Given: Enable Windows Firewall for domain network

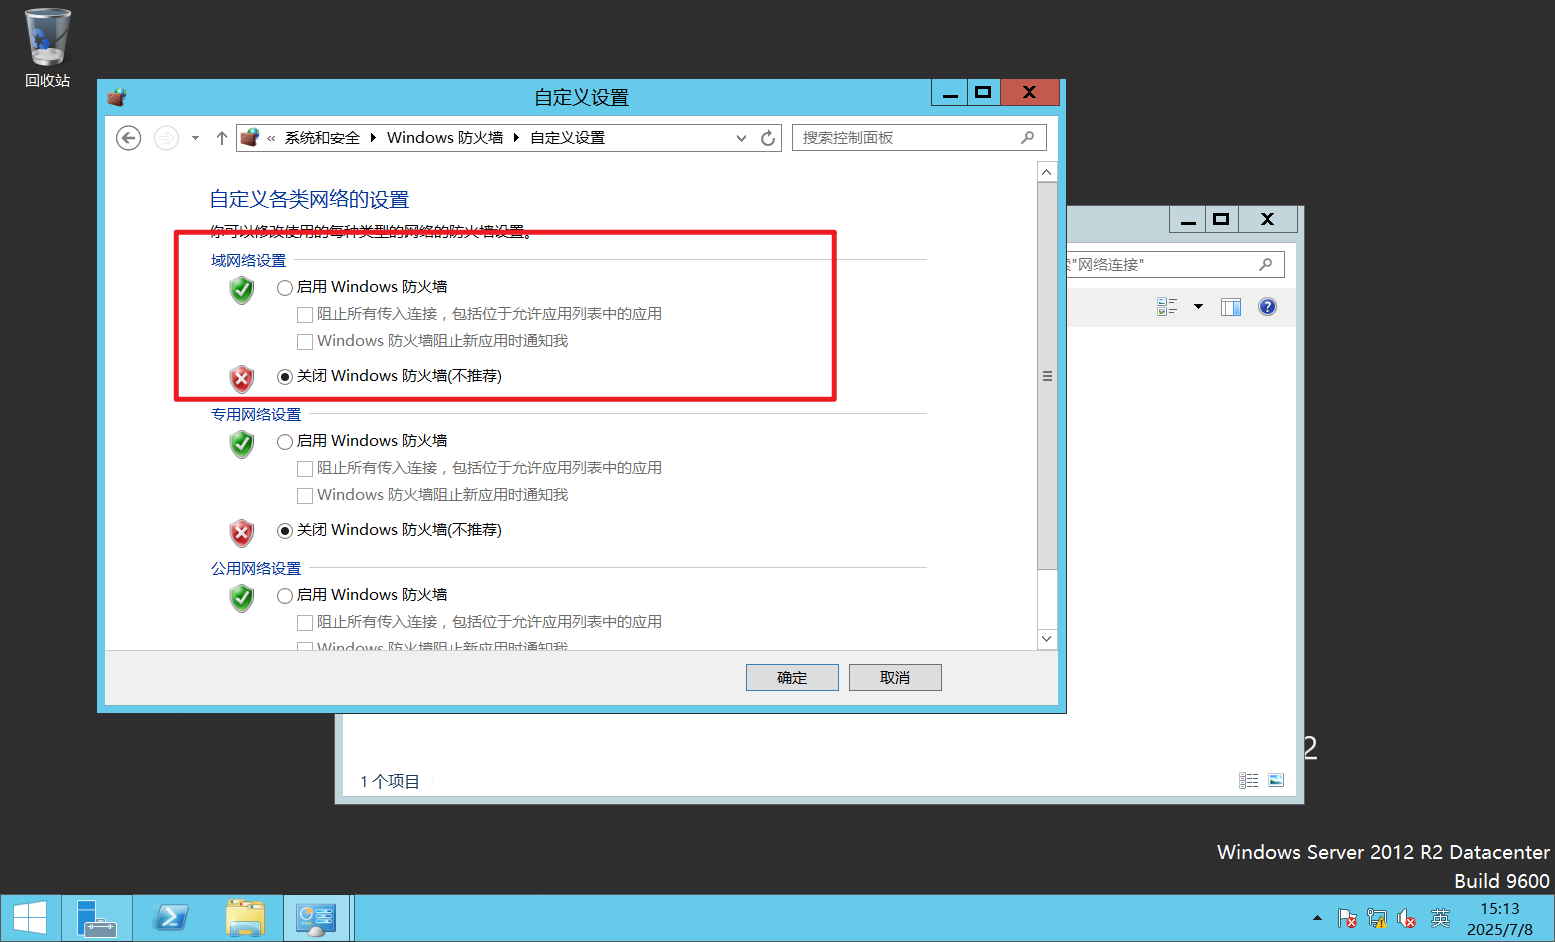Looking at the screenshot, I should pos(285,288).
